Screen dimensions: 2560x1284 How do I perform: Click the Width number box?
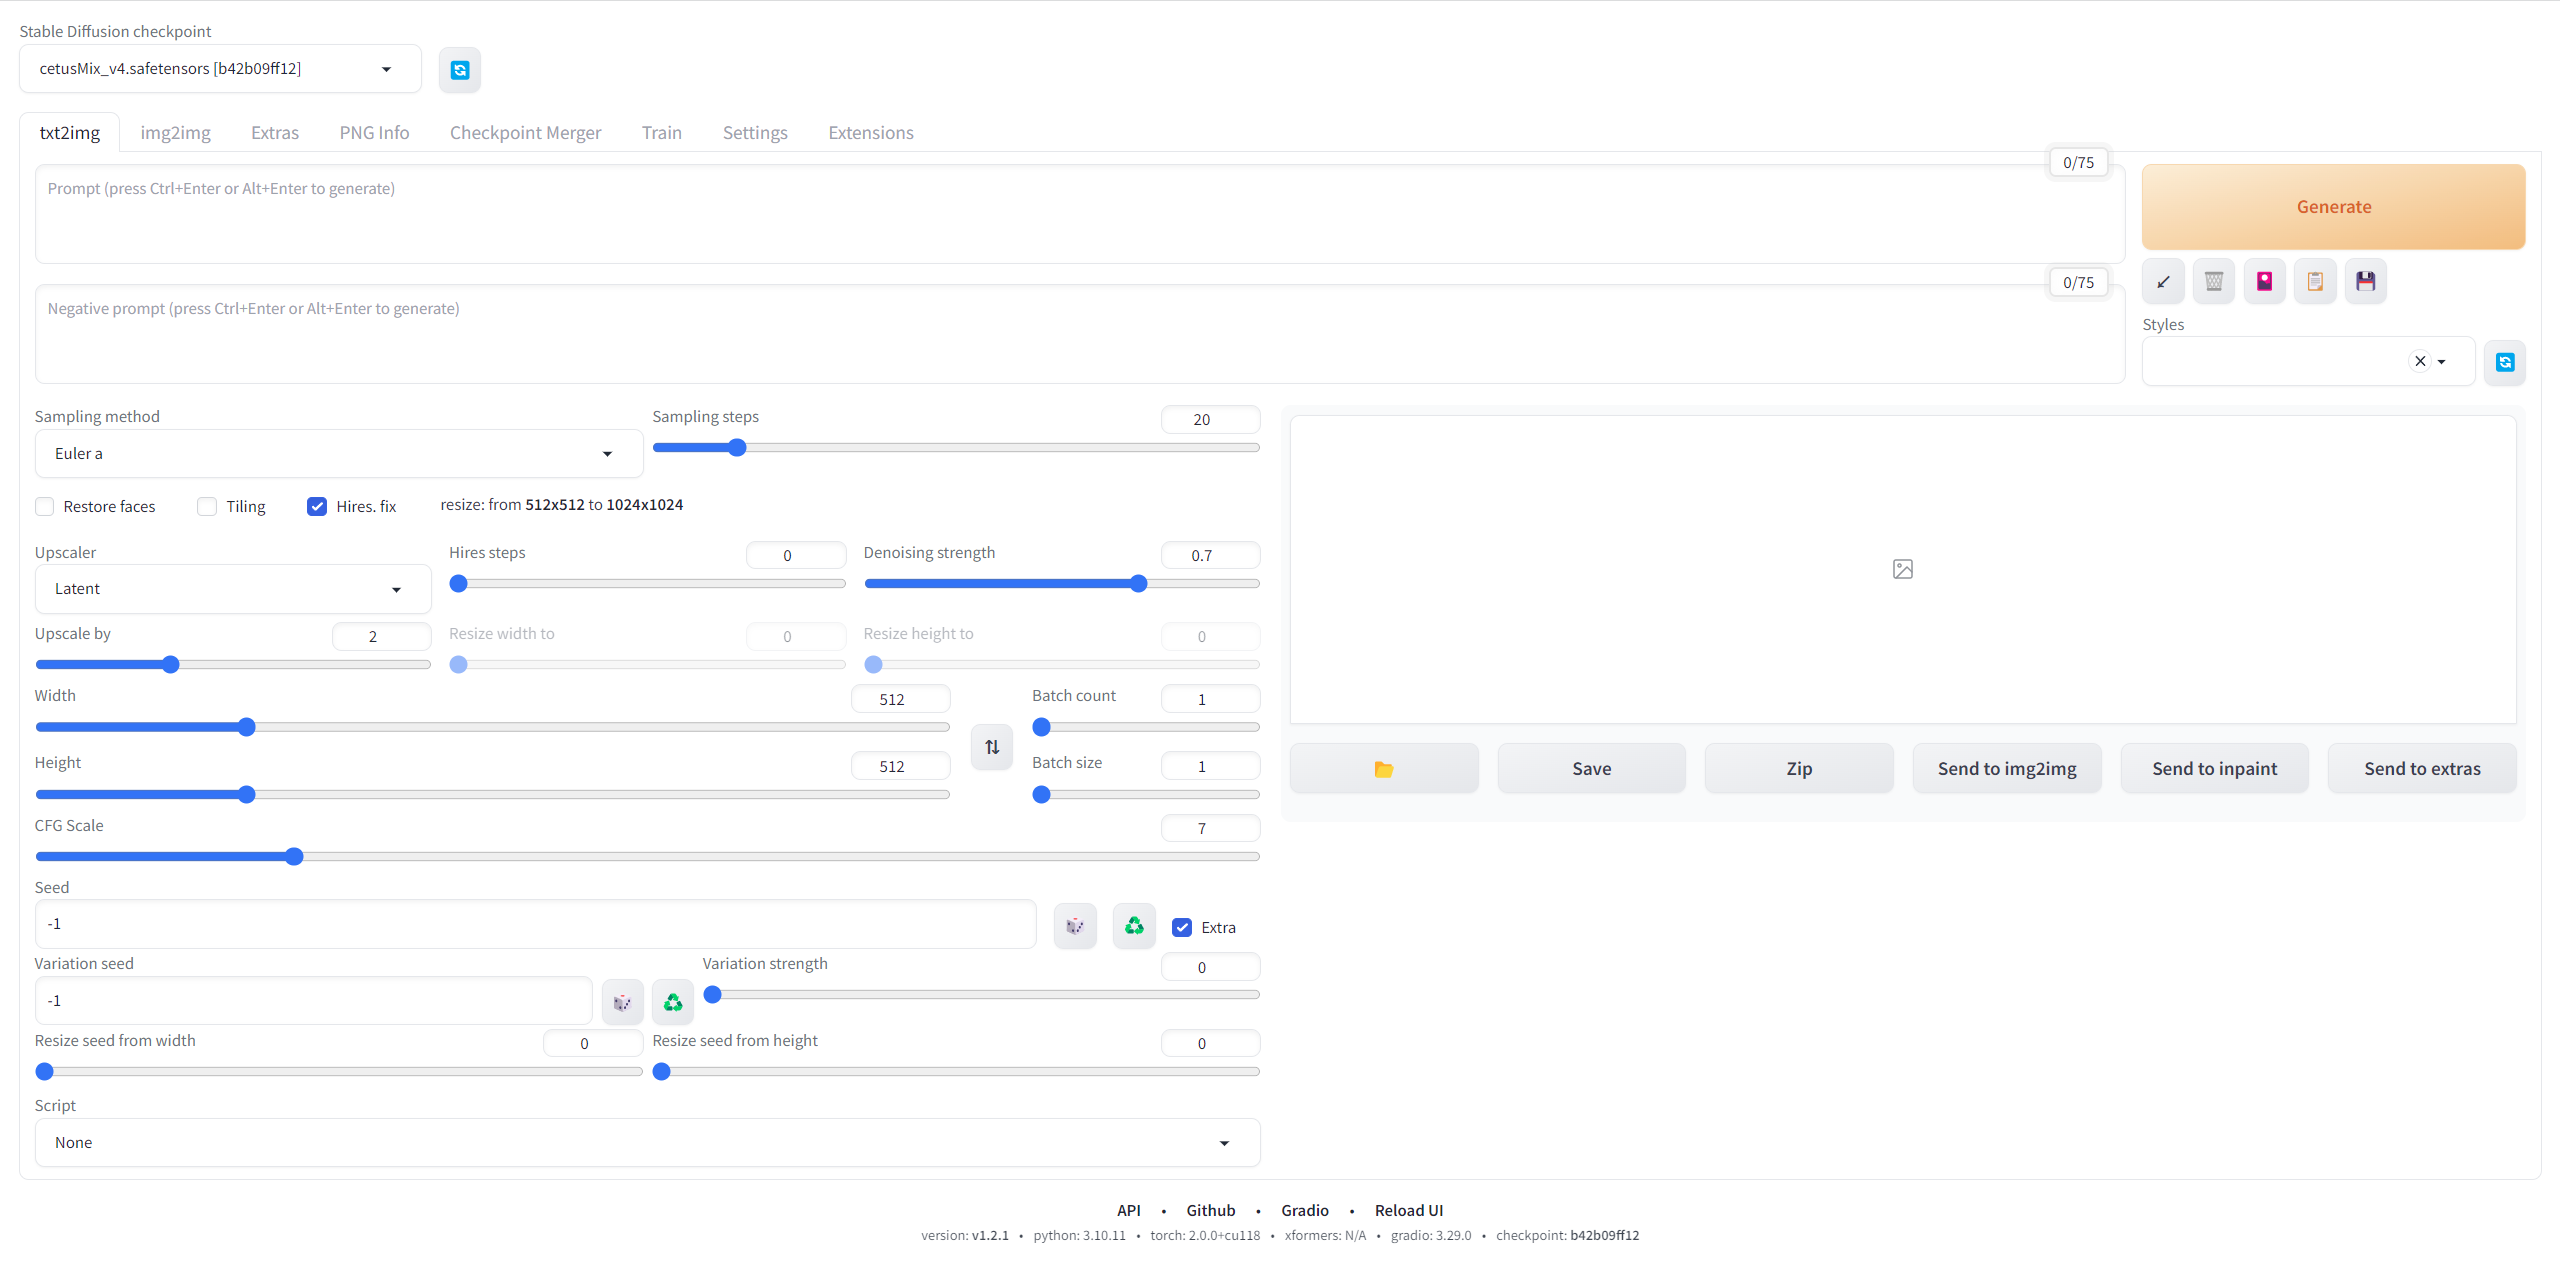tap(900, 699)
